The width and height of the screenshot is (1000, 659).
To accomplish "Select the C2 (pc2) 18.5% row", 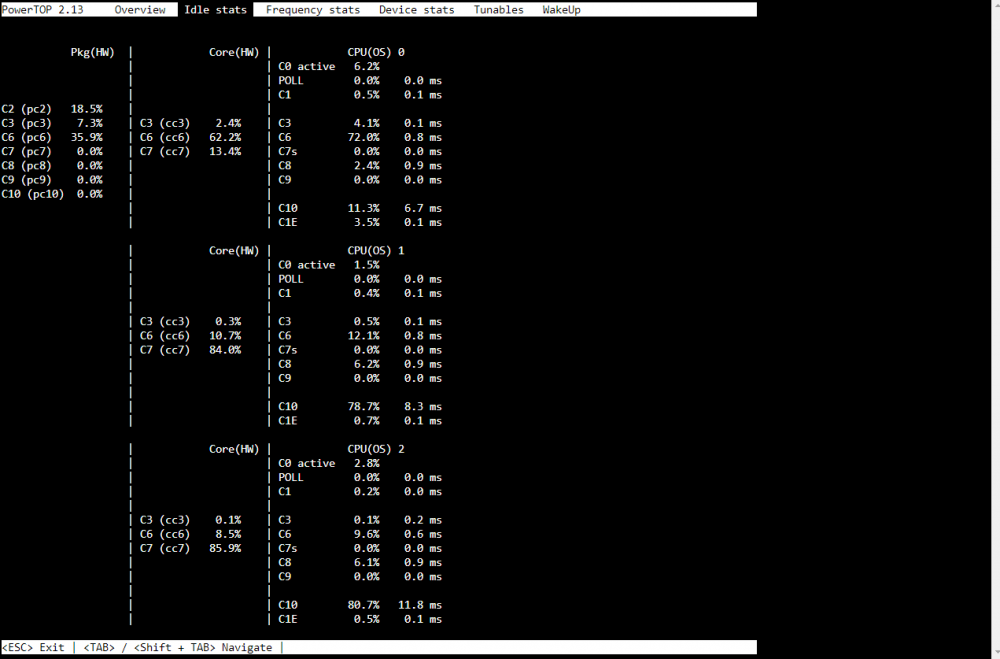I will tap(52, 109).
